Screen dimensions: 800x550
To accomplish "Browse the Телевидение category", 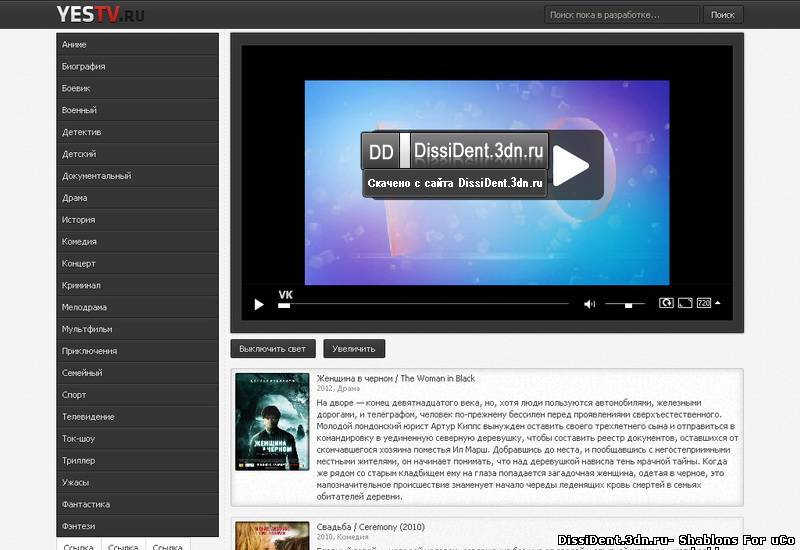I will pyautogui.click(x=138, y=417).
